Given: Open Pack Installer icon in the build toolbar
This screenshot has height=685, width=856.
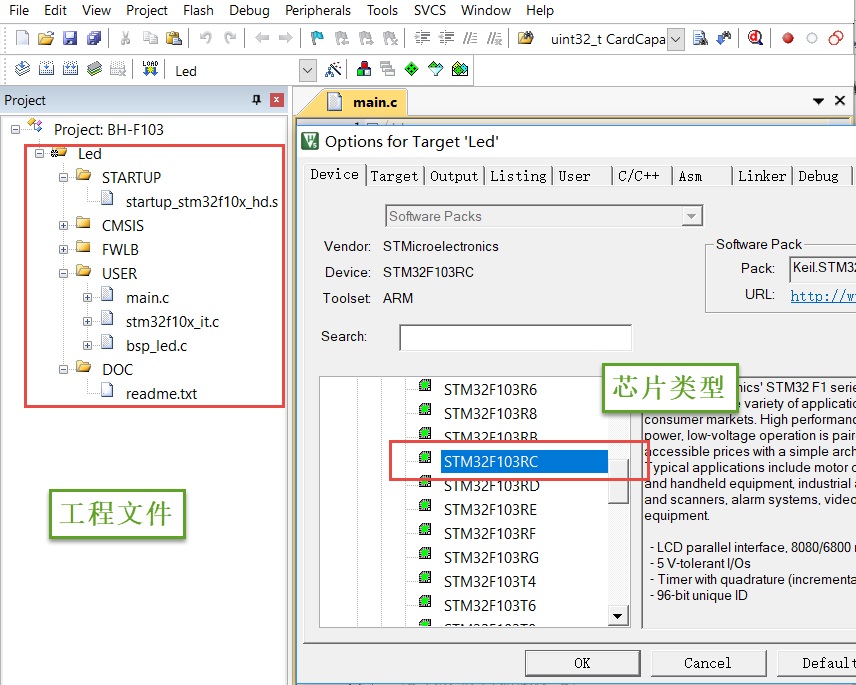Looking at the screenshot, I should 460,69.
